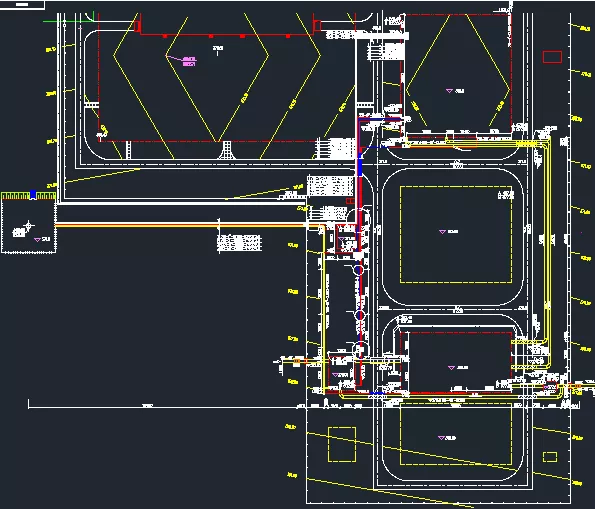Select green horizontal line at top-left
Viewport: 595px width, 509px height.
click(68, 21)
